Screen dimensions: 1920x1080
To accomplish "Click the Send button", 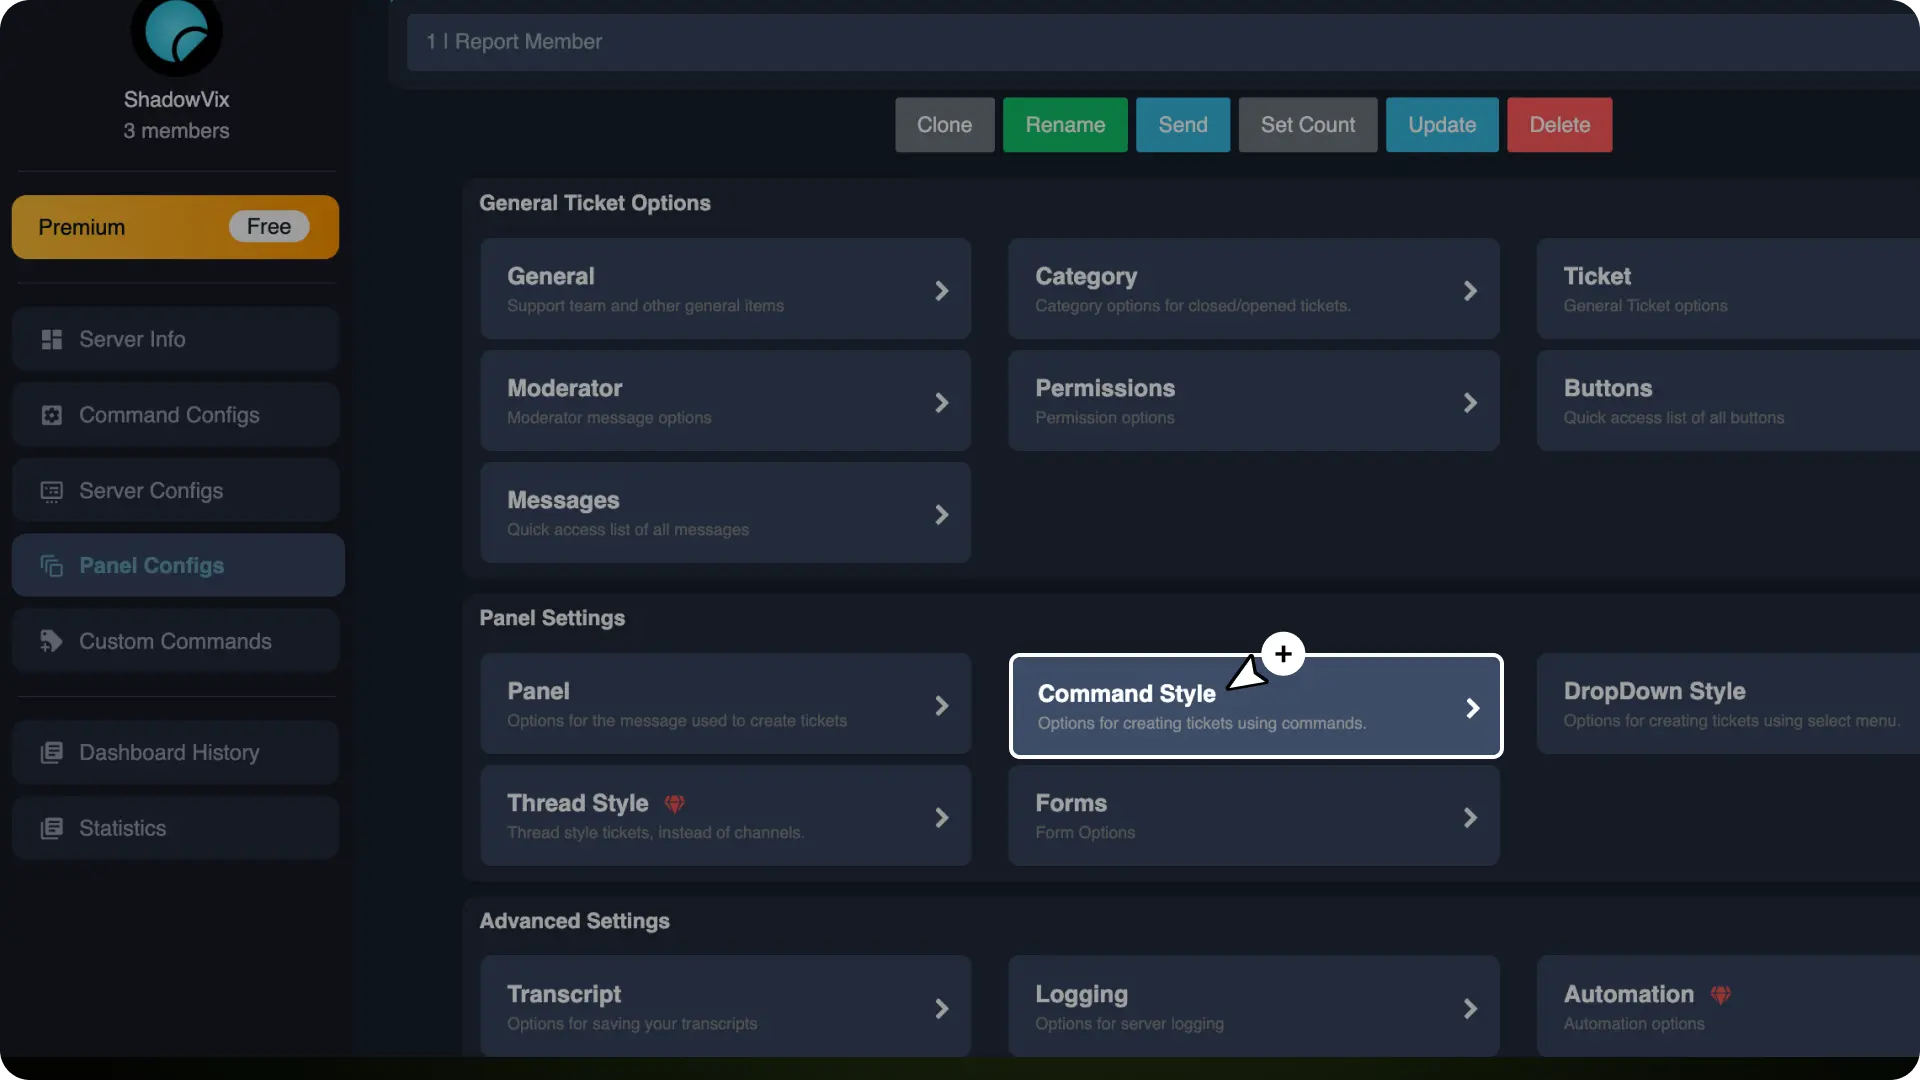I will pyautogui.click(x=1183, y=125).
